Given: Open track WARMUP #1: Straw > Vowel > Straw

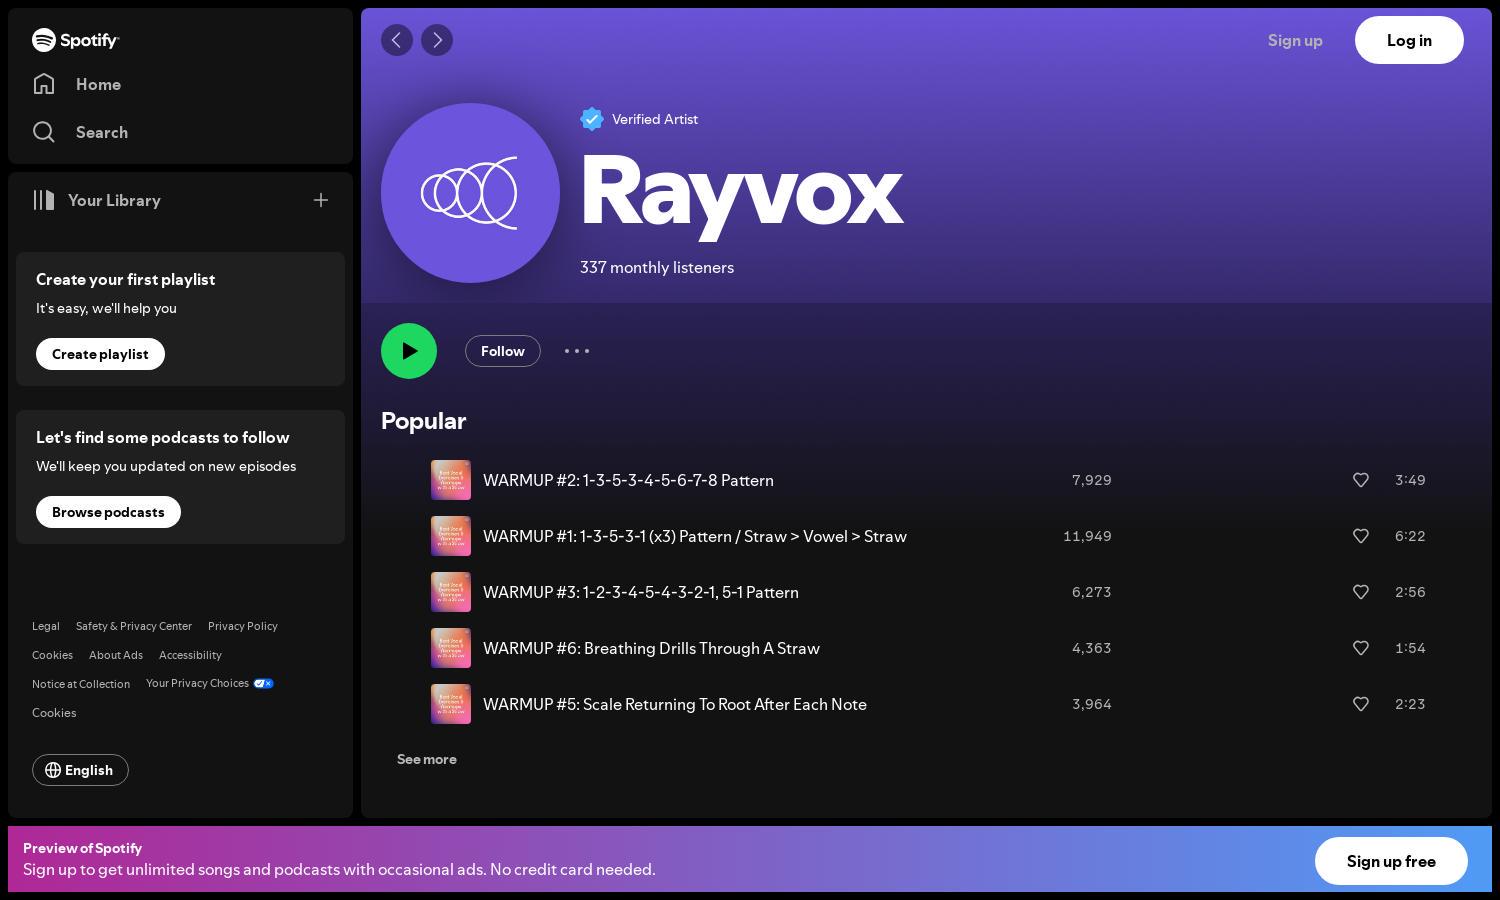Looking at the screenshot, I should pos(695,536).
